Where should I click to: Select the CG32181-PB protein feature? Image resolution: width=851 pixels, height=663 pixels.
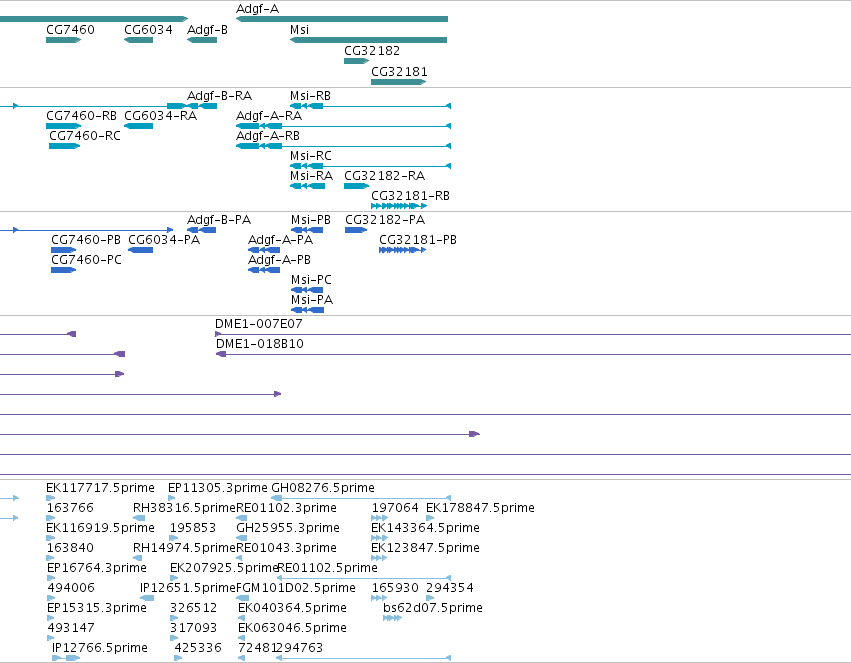coord(403,250)
